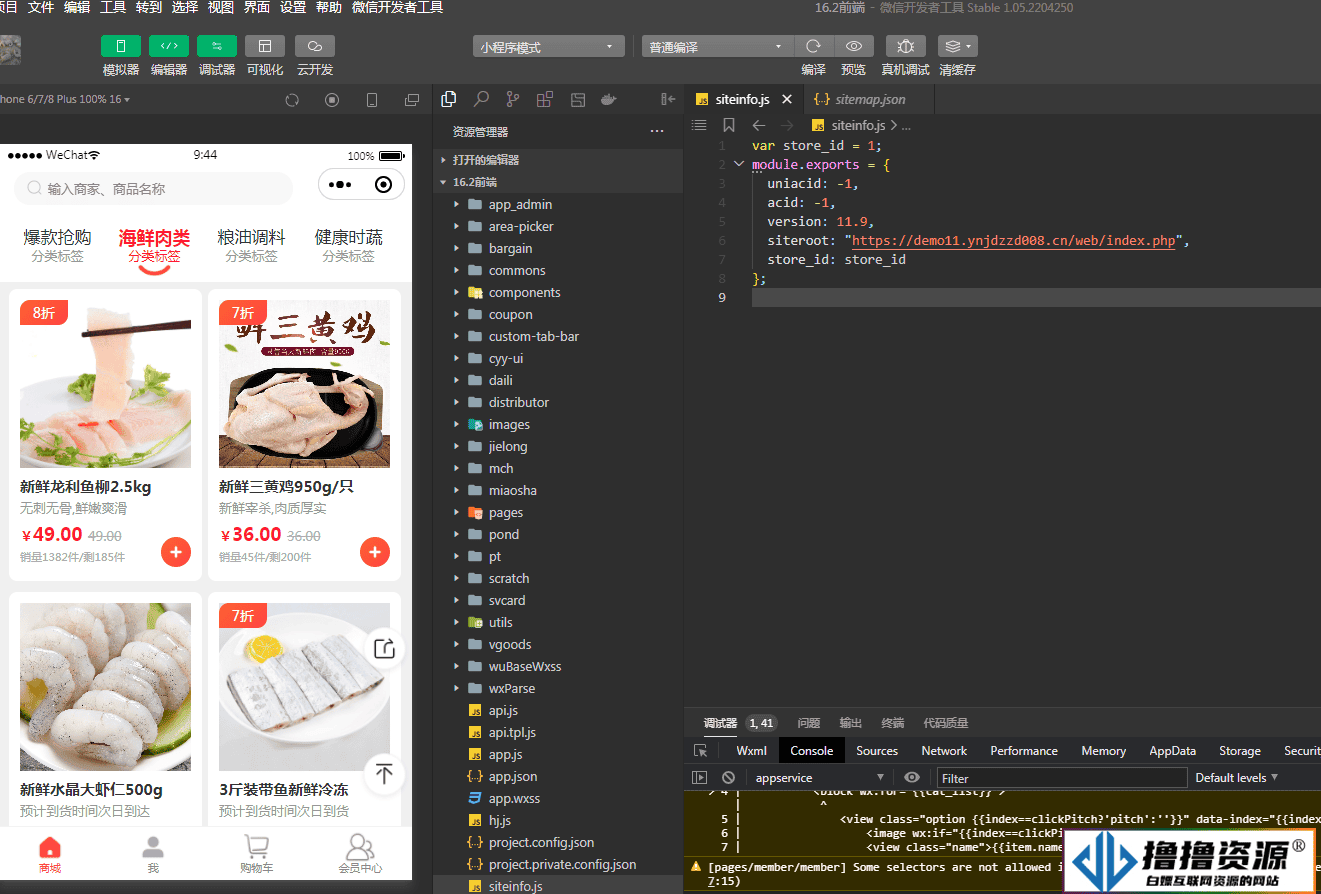Open project.config.json in explorer
The width and height of the screenshot is (1321, 894).
click(x=558, y=842)
